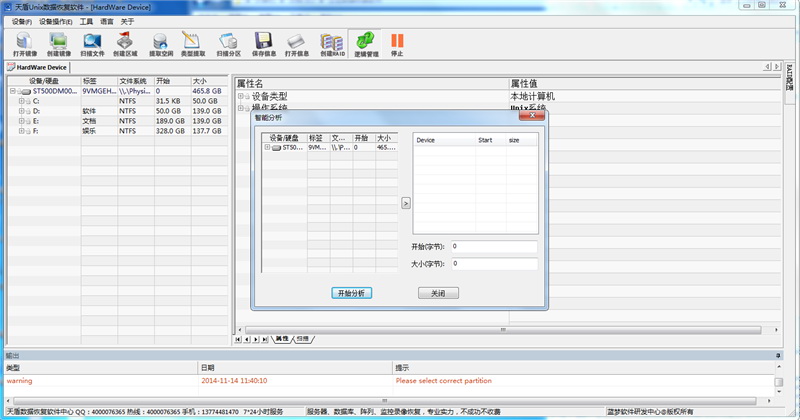Click the warning entry in output panel
Image resolution: width=800 pixels, height=420 pixels.
19,381
